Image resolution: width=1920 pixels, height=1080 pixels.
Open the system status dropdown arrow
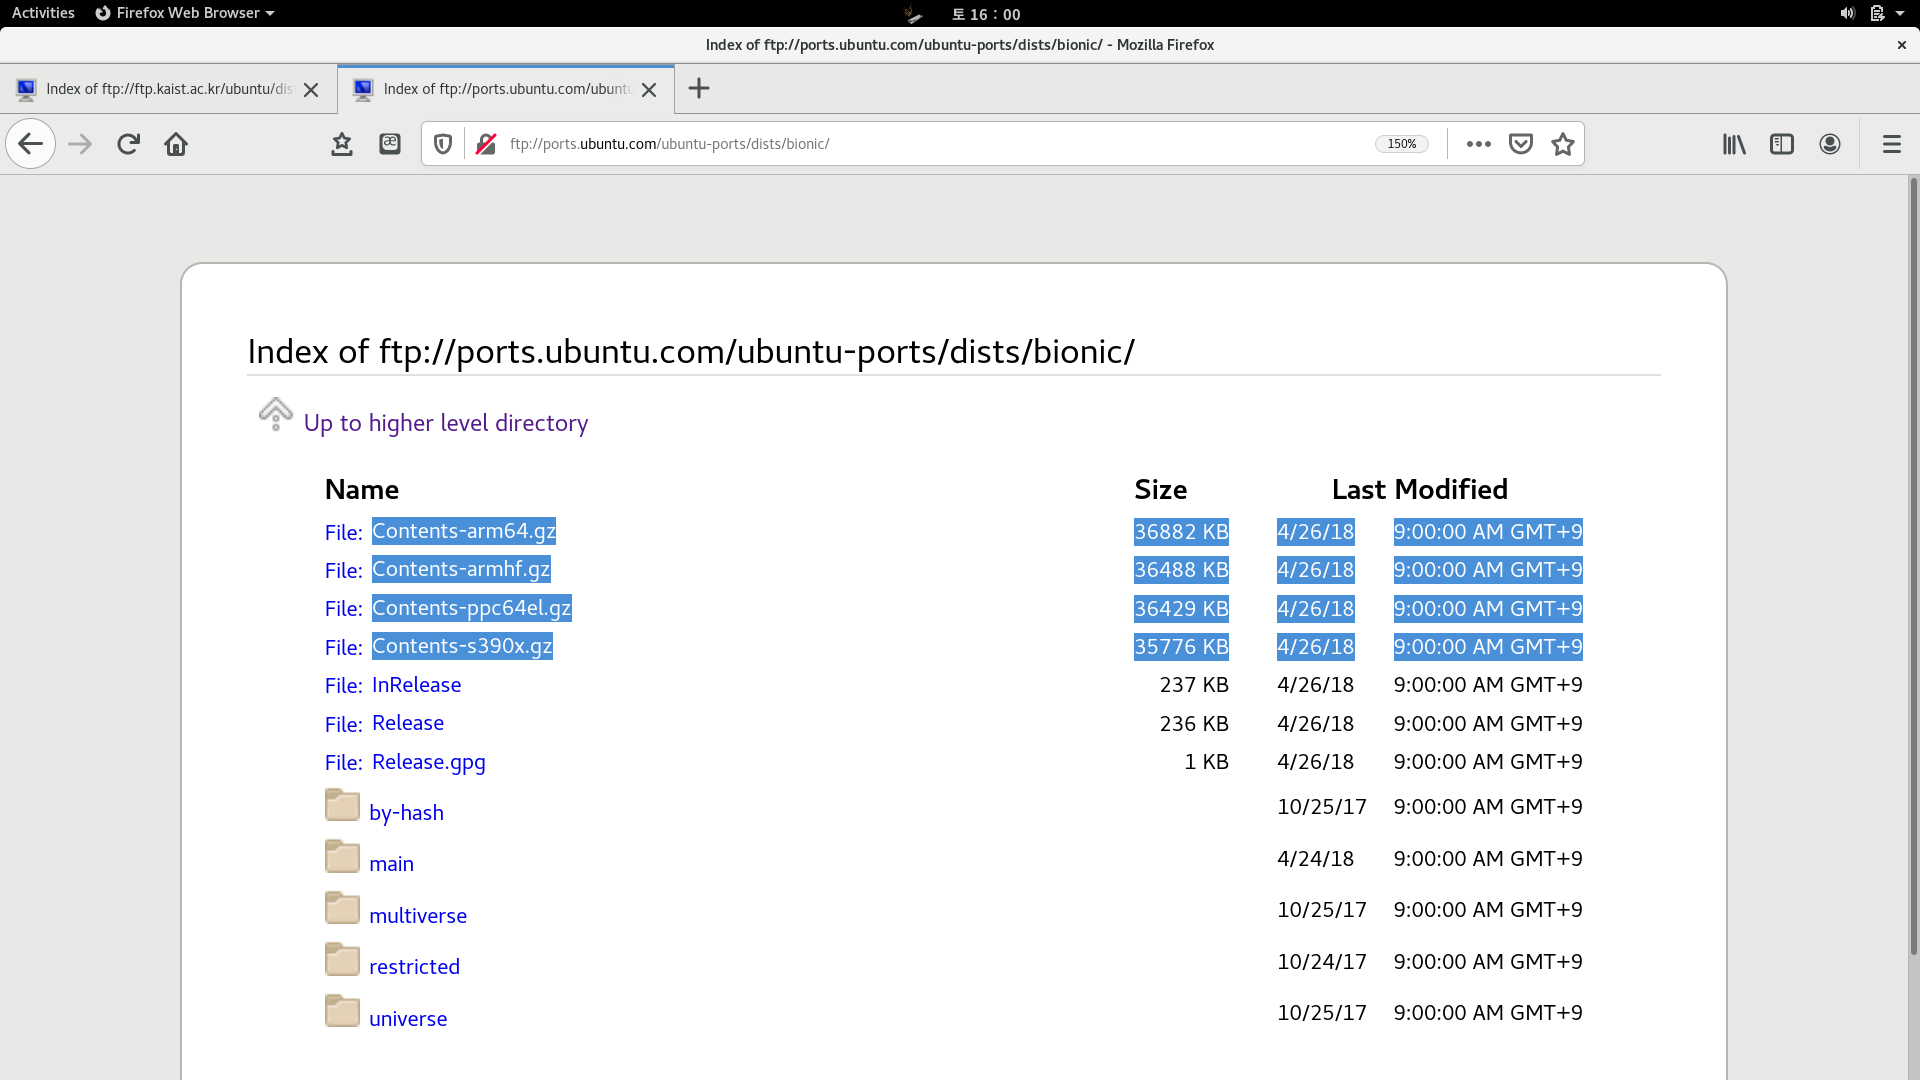(1900, 13)
